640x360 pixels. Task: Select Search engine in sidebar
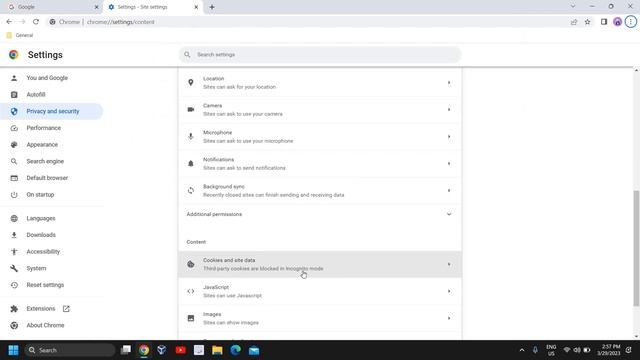coord(45,161)
